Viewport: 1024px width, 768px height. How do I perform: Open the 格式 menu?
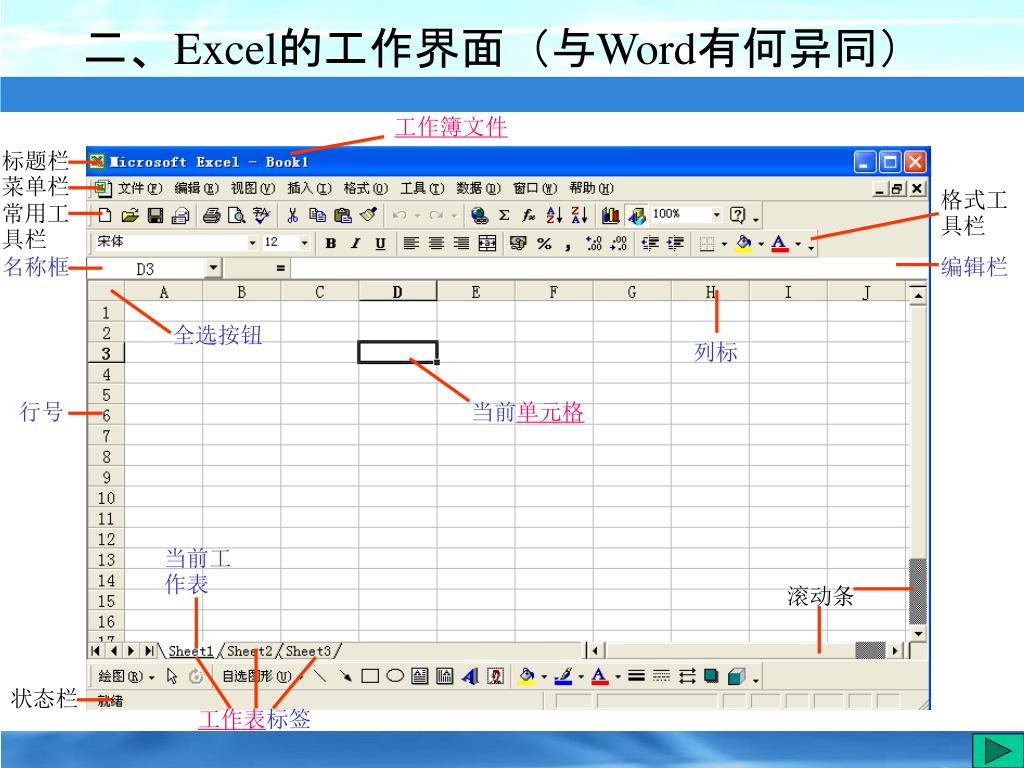point(366,189)
